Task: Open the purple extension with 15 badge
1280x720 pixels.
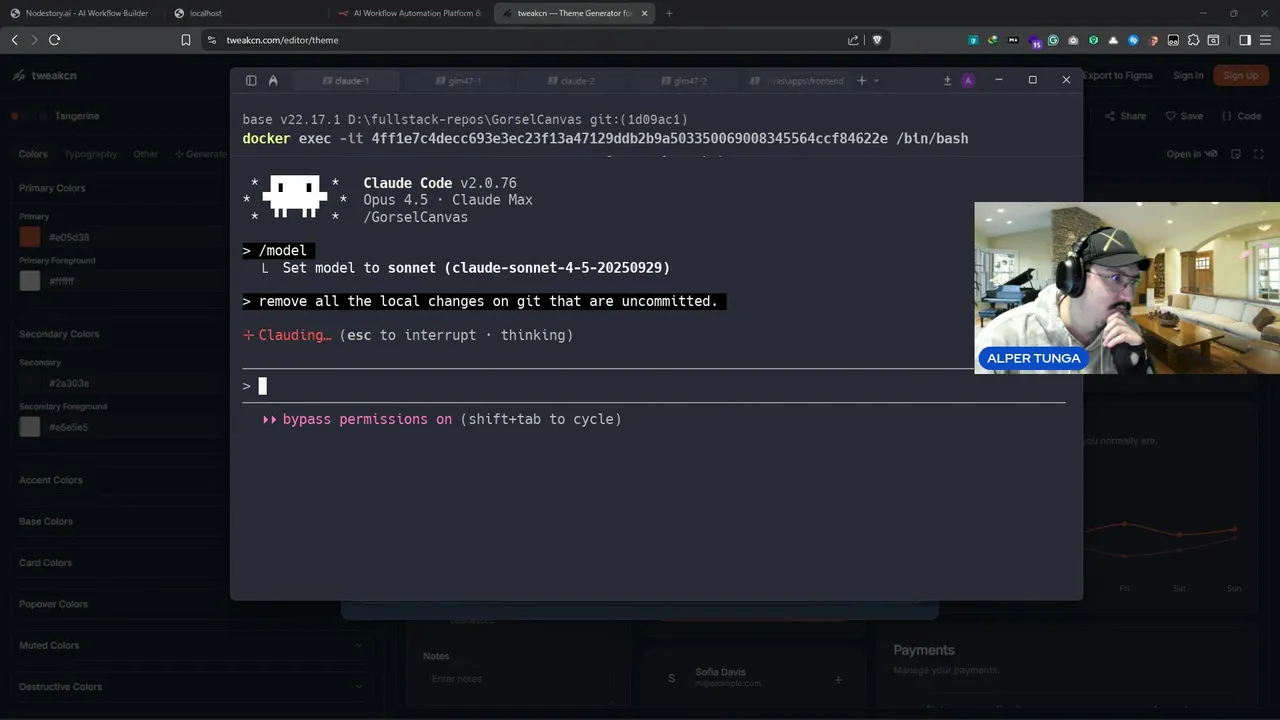Action: 1034,41
